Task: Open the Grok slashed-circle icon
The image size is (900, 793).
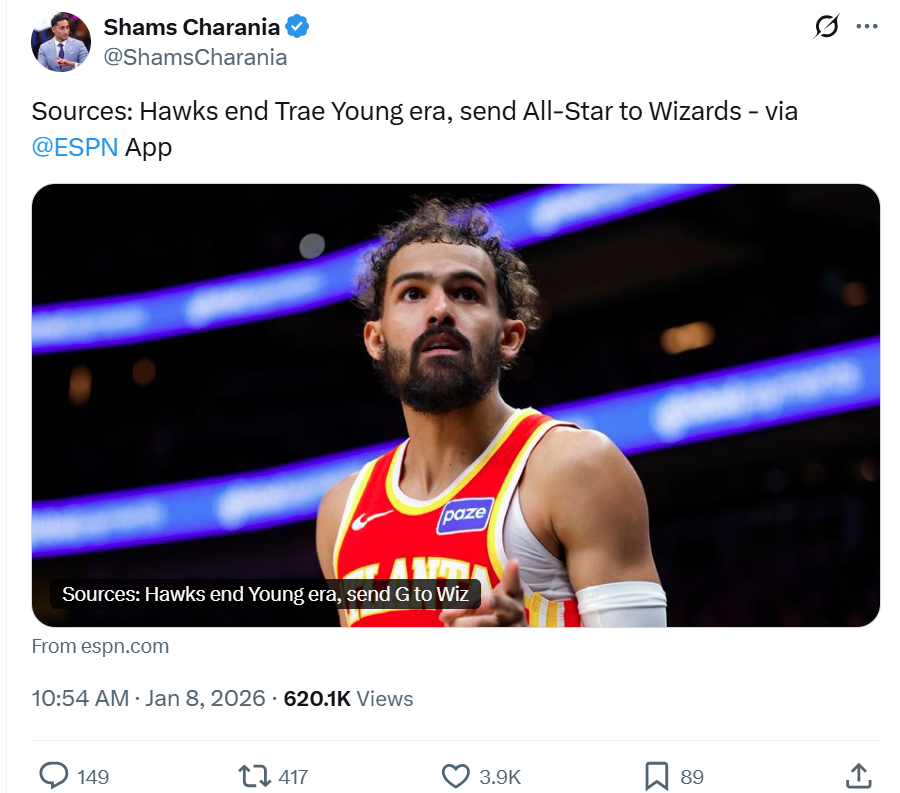Action: (827, 27)
